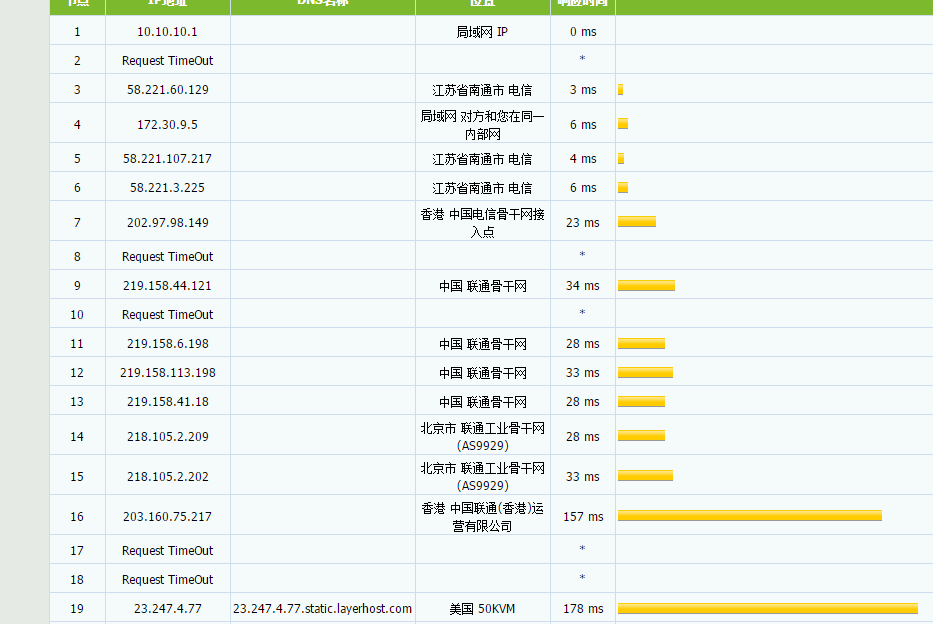Click the destination IP 23.247.4.77 in hop 19
Viewport: 933px width, 624px height.
coord(167,609)
